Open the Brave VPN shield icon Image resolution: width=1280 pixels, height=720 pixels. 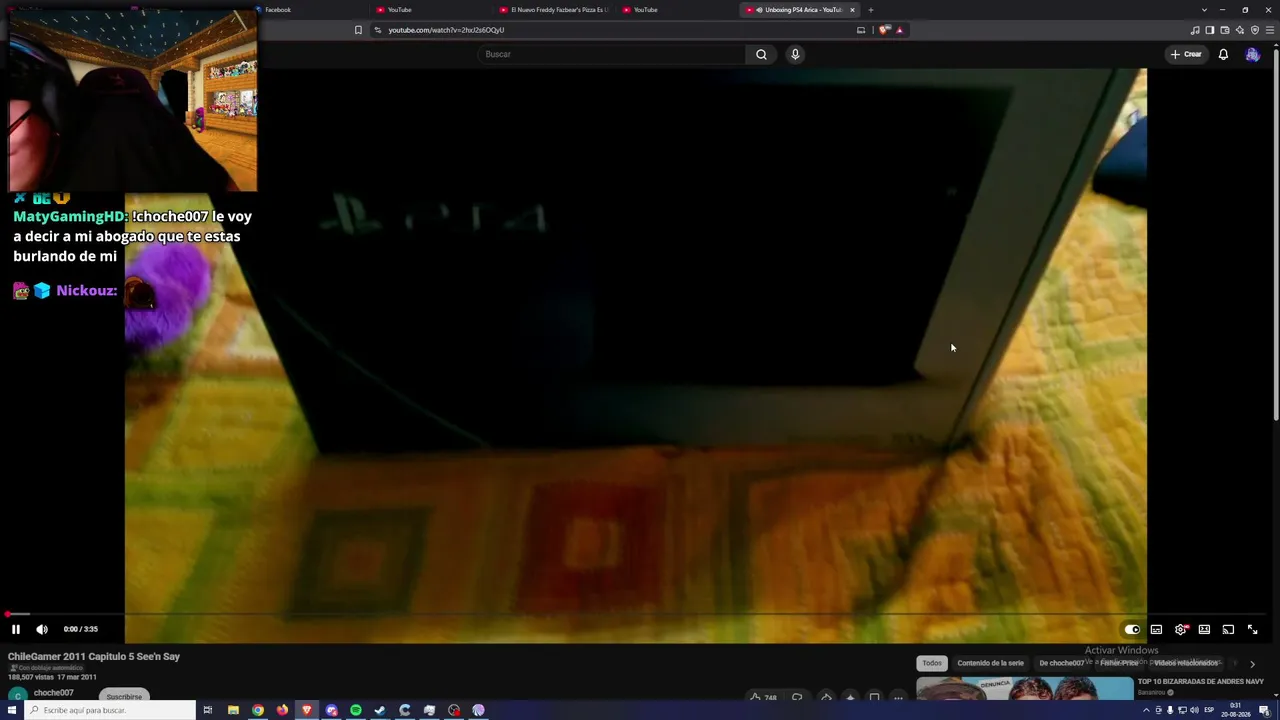coord(1255,30)
